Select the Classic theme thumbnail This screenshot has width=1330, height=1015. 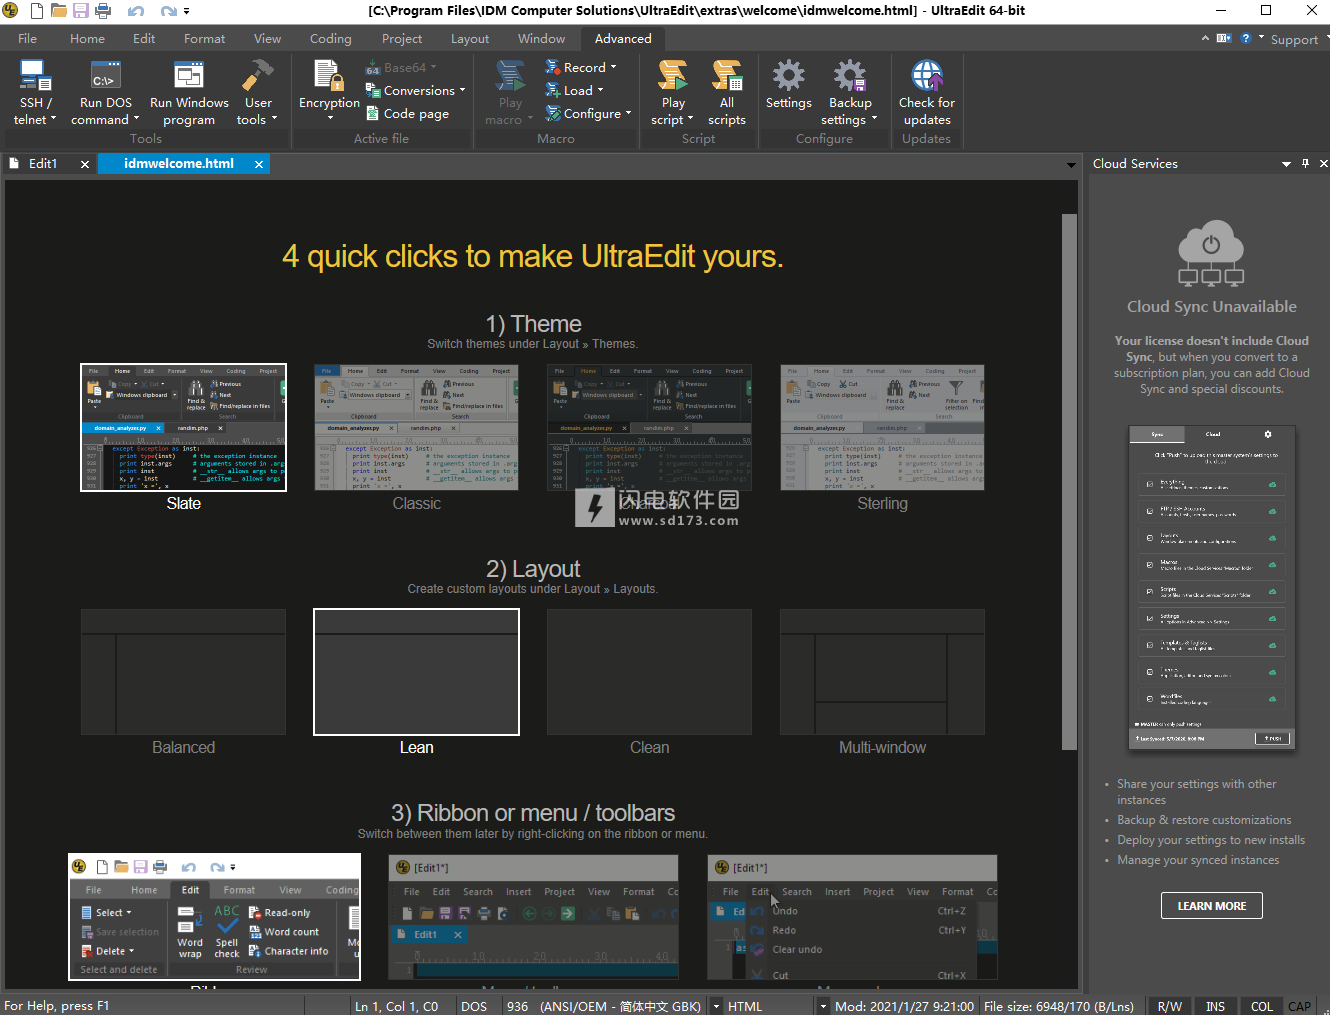point(417,428)
